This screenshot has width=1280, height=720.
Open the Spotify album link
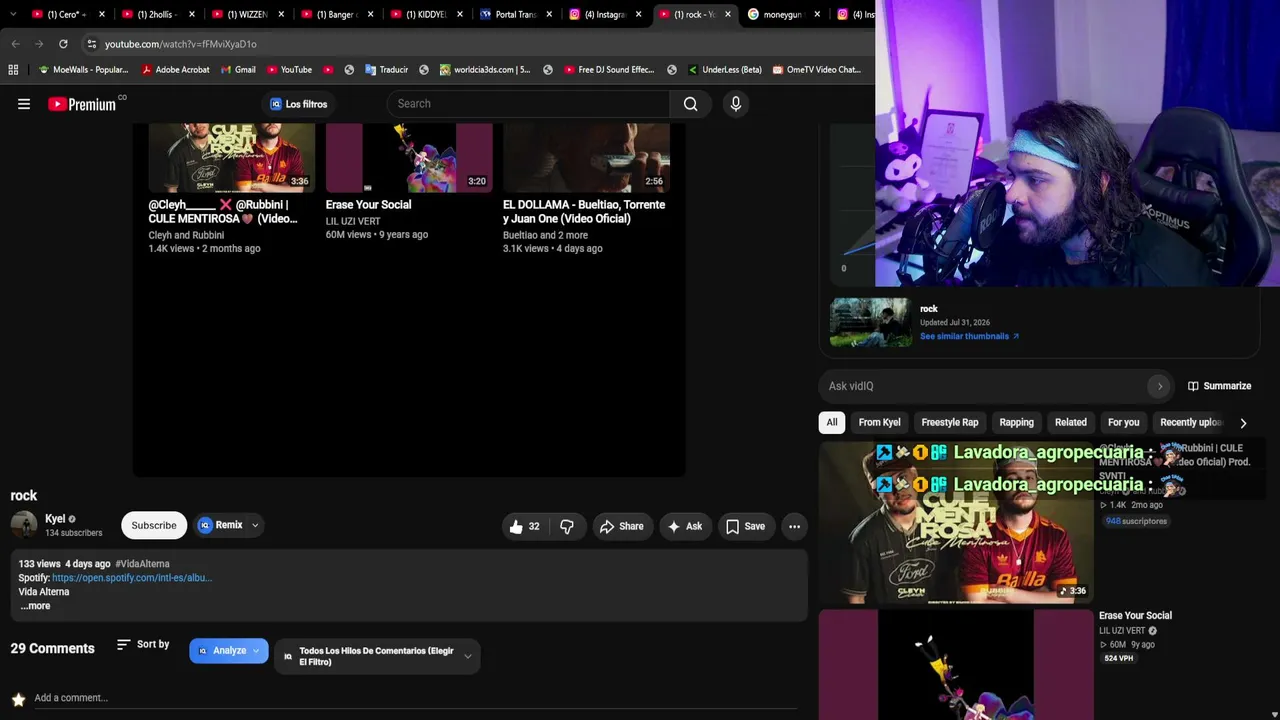(132, 578)
